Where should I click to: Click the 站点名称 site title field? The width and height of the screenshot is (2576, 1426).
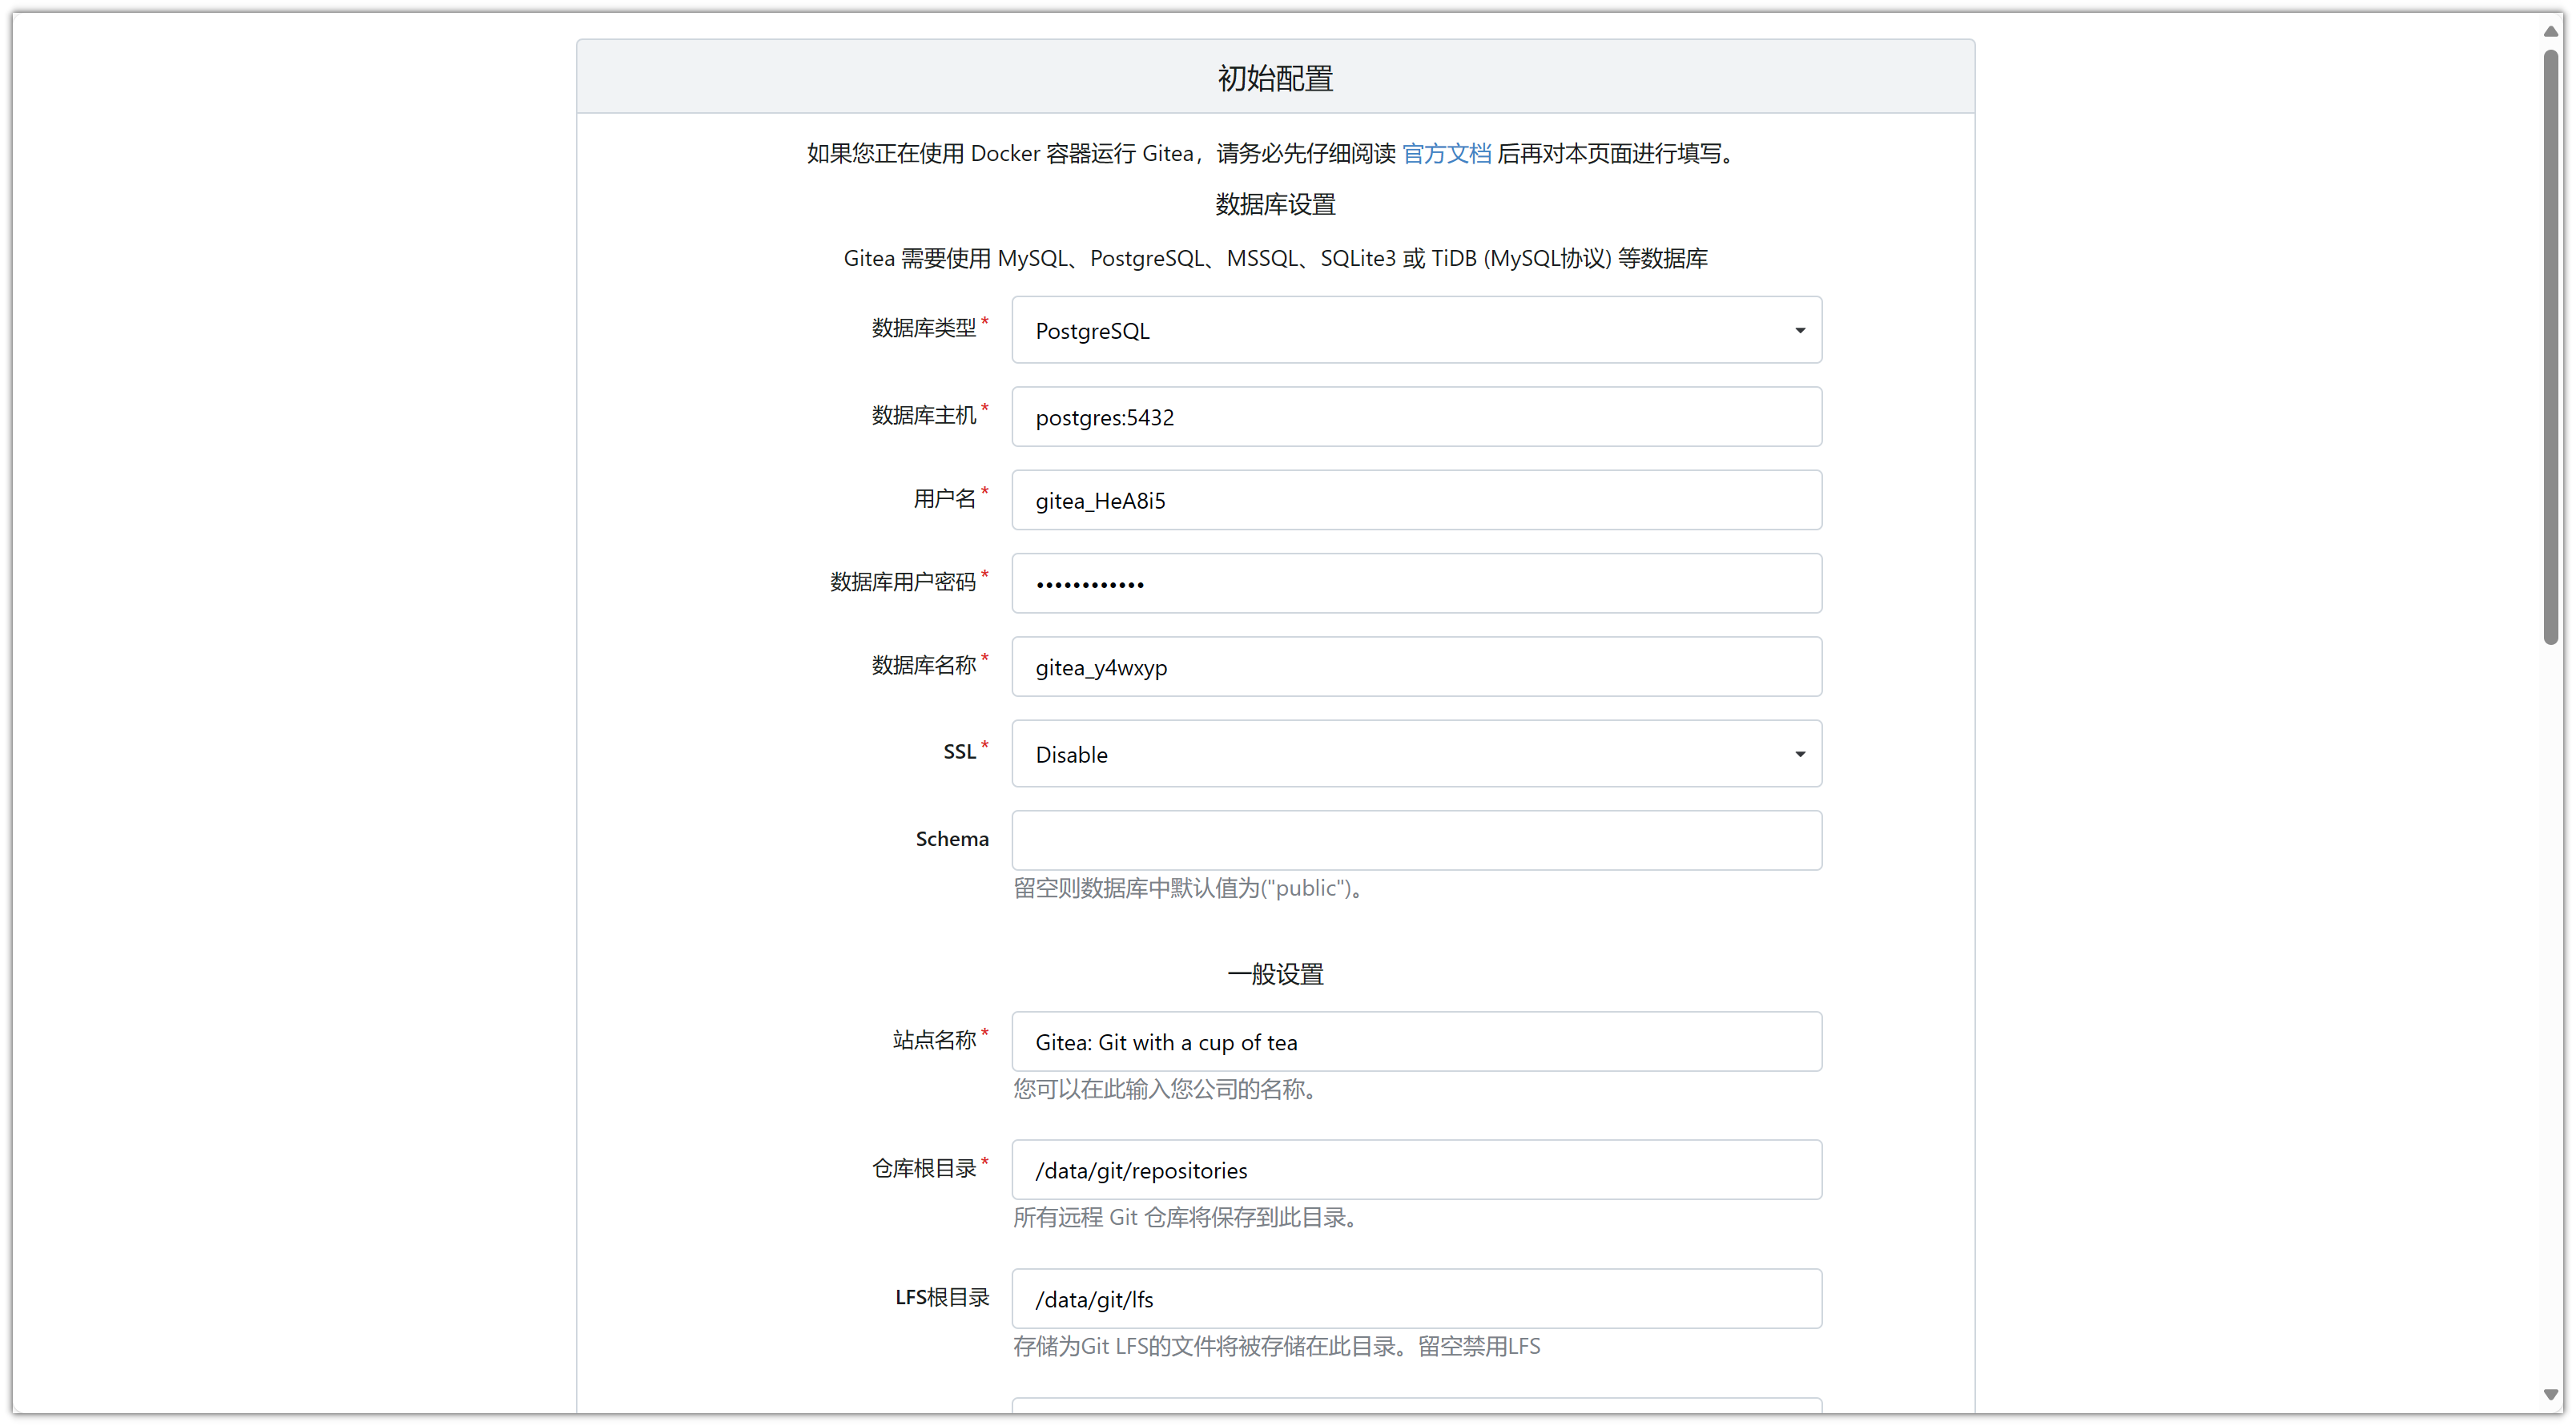coord(1416,1042)
